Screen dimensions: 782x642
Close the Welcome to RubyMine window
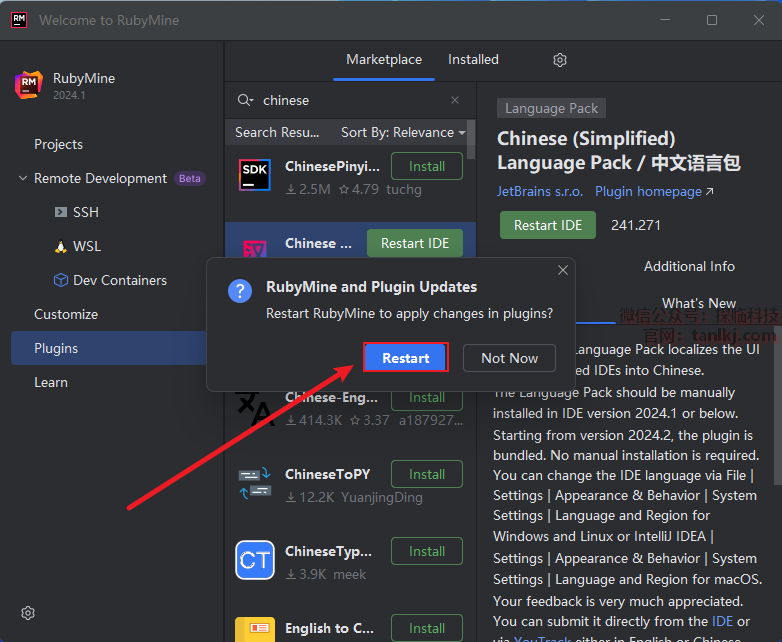(759, 20)
